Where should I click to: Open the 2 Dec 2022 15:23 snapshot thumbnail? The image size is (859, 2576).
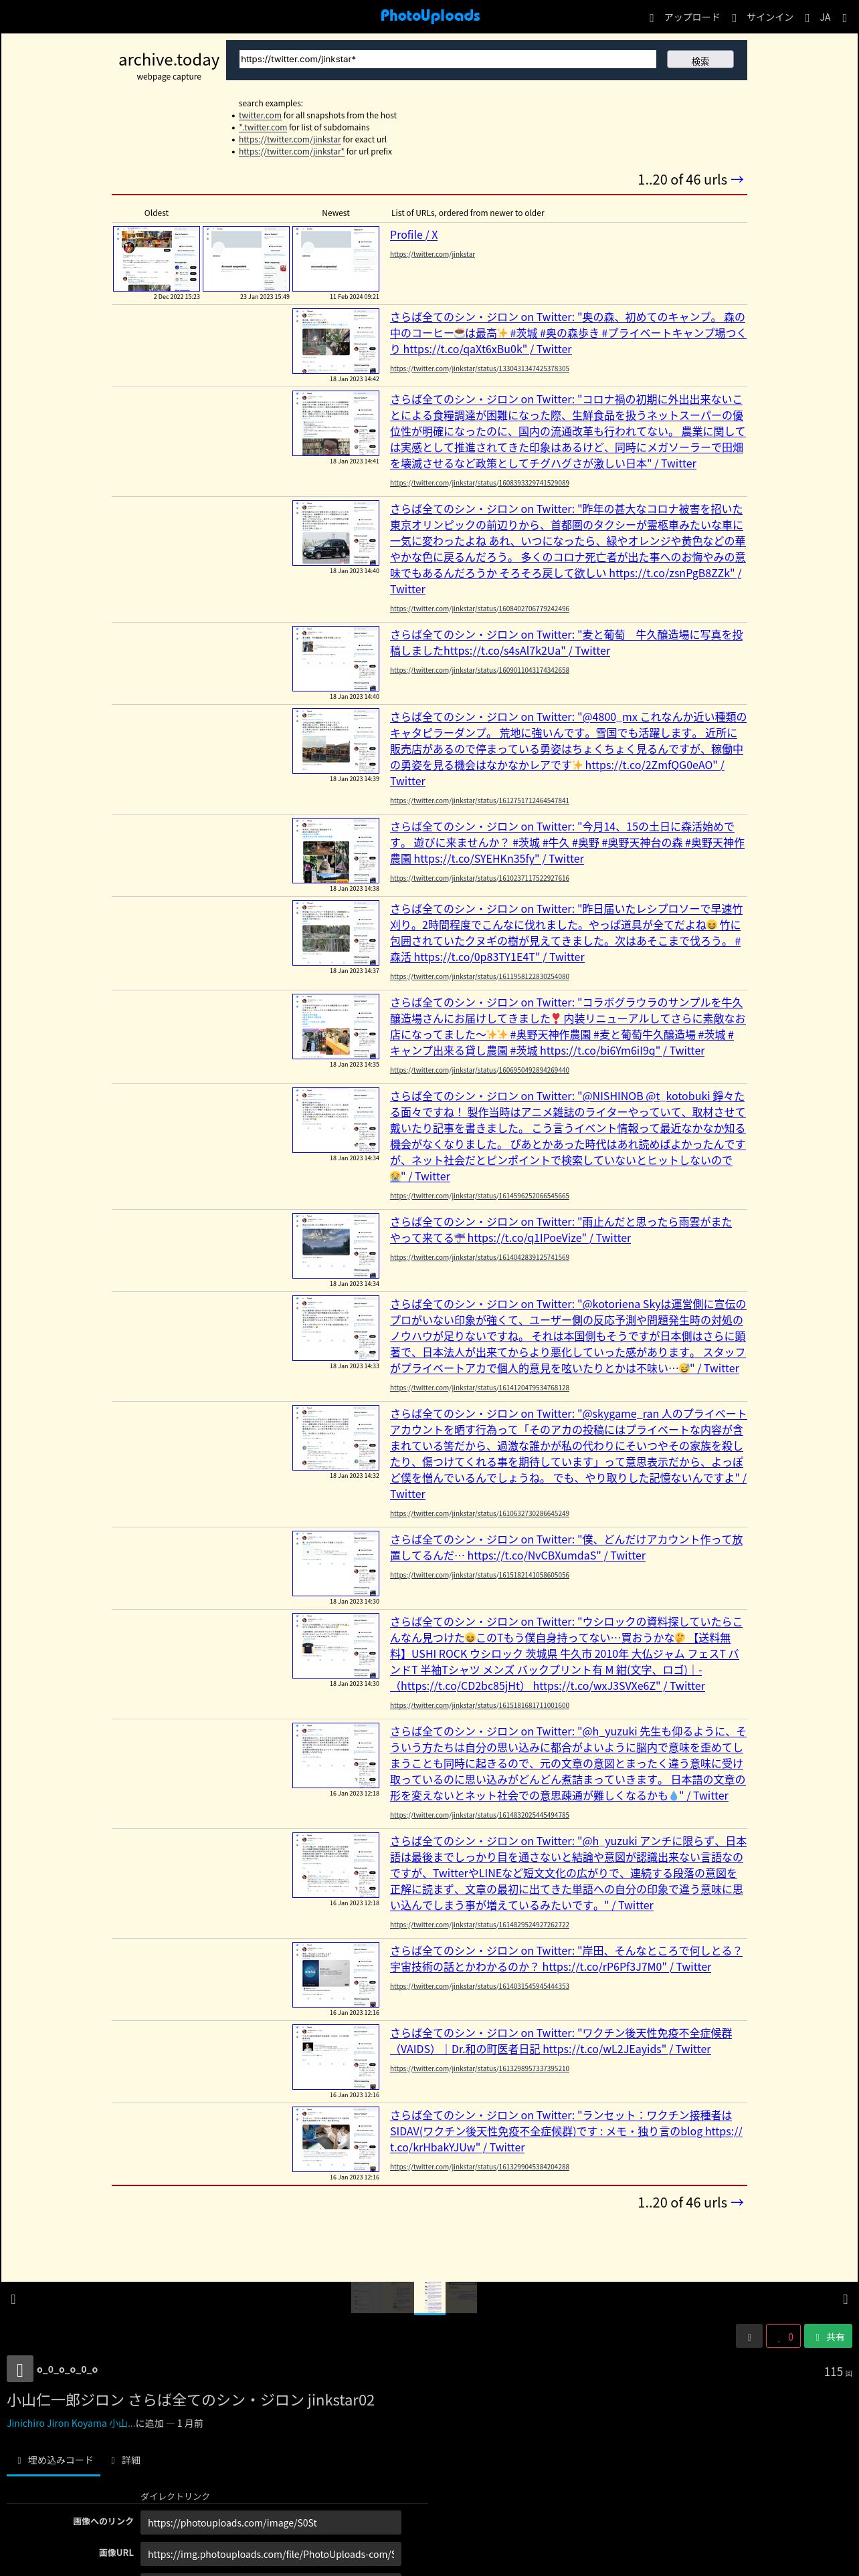(x=156, y=258)
